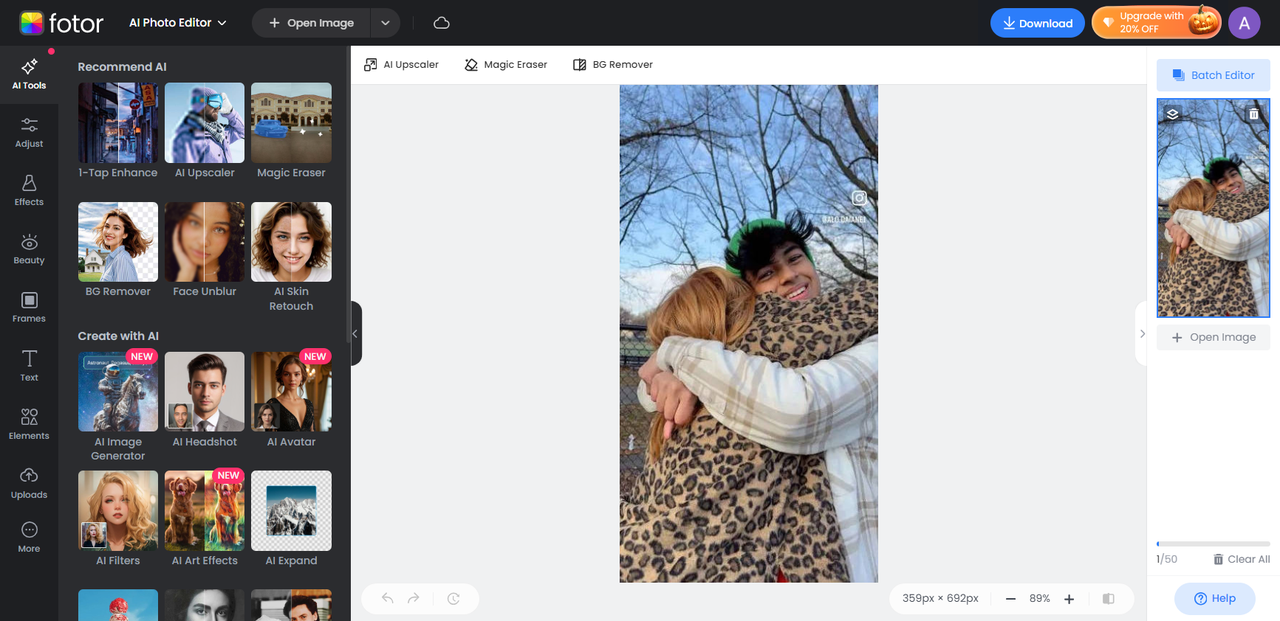Zoom out with the minus icon
Image resolution: width=1280 pixels, height=621 pixels.
pos(1011,598)
